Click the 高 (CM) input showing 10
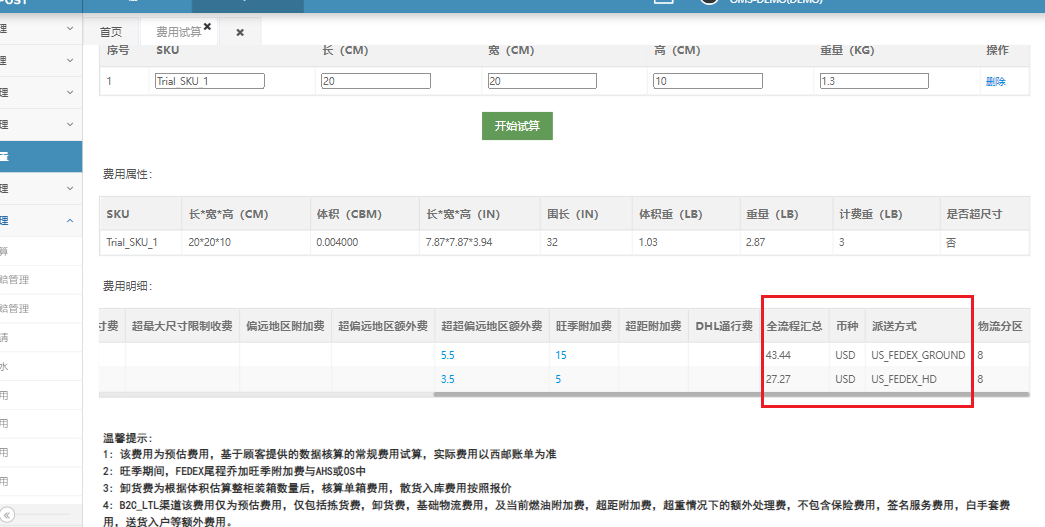The image size is (1045, 527). coord(708,81)
